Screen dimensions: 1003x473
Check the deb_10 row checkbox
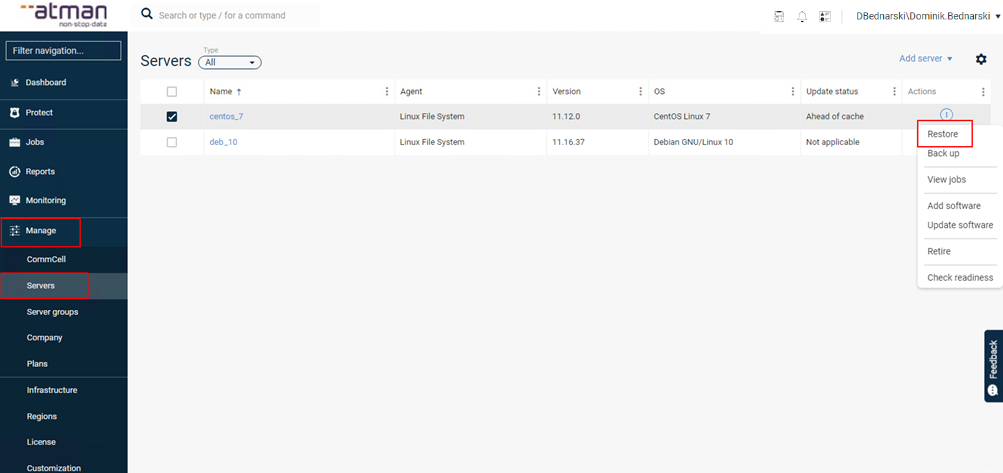[171, 142]
